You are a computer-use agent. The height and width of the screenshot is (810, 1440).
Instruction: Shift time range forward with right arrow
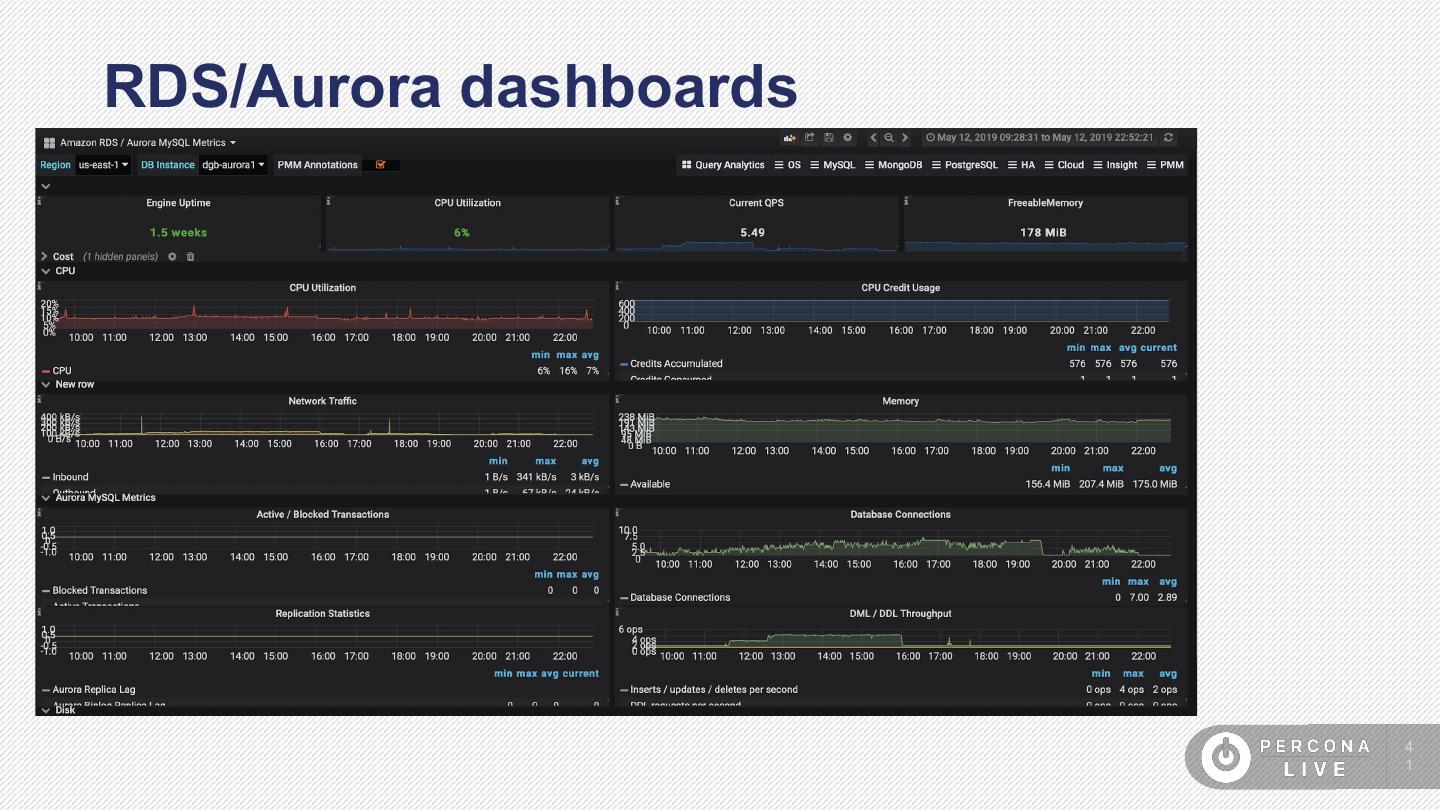905,138
